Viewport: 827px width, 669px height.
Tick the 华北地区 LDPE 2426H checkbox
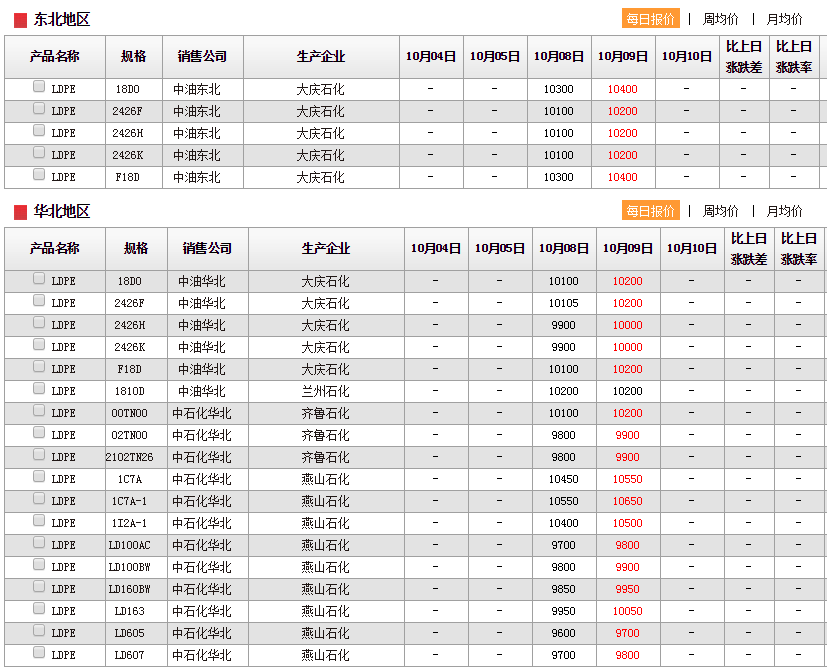(39, 322)
